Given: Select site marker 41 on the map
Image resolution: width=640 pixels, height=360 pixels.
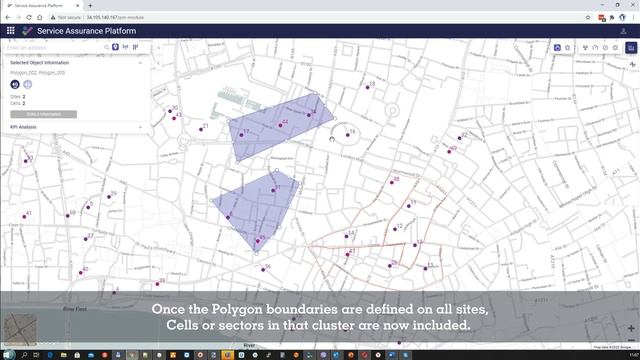Looking at the screenshot, I should (x=24, y=216).
